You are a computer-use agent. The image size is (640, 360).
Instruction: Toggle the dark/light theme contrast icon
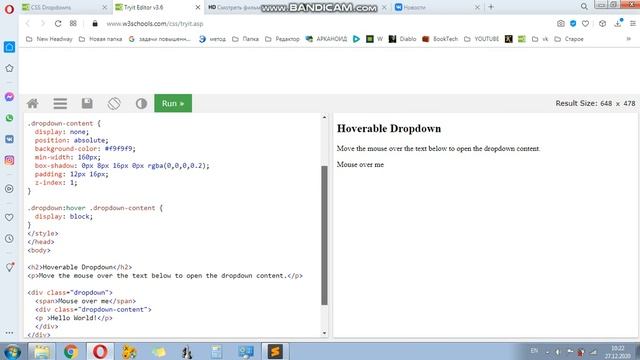coord(141,104)
